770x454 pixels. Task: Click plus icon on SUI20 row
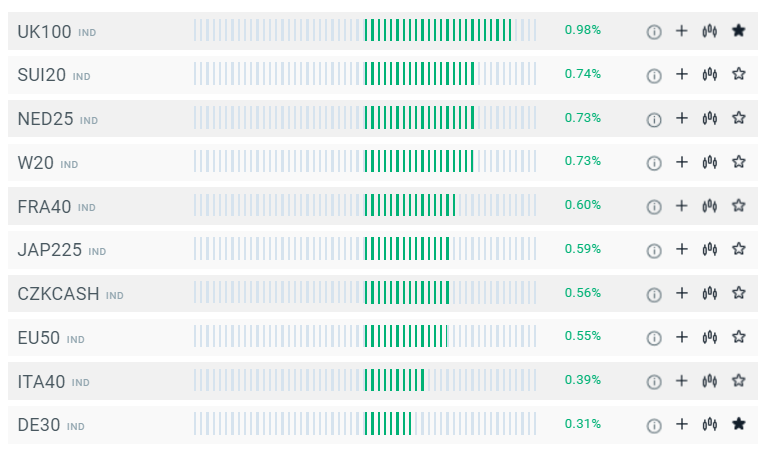[x=682, y=74]
